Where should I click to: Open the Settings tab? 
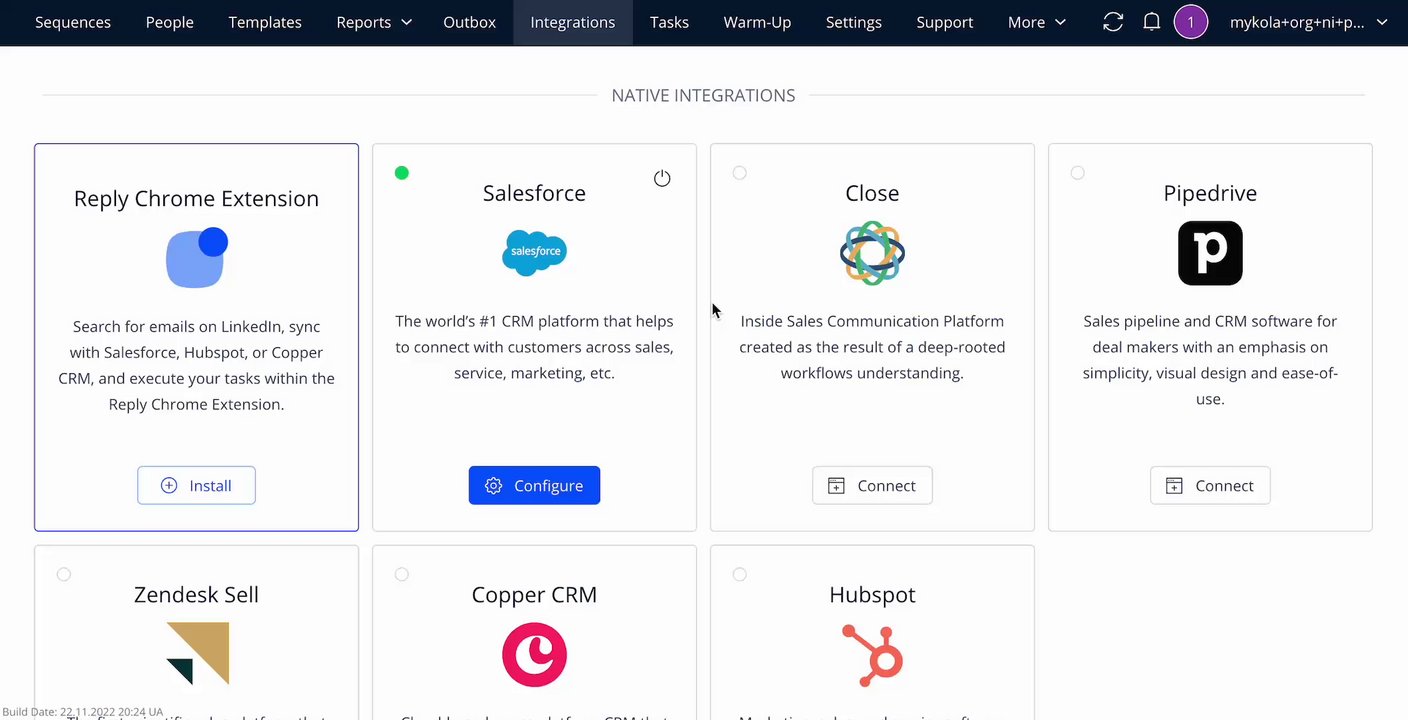pos(854,22)
